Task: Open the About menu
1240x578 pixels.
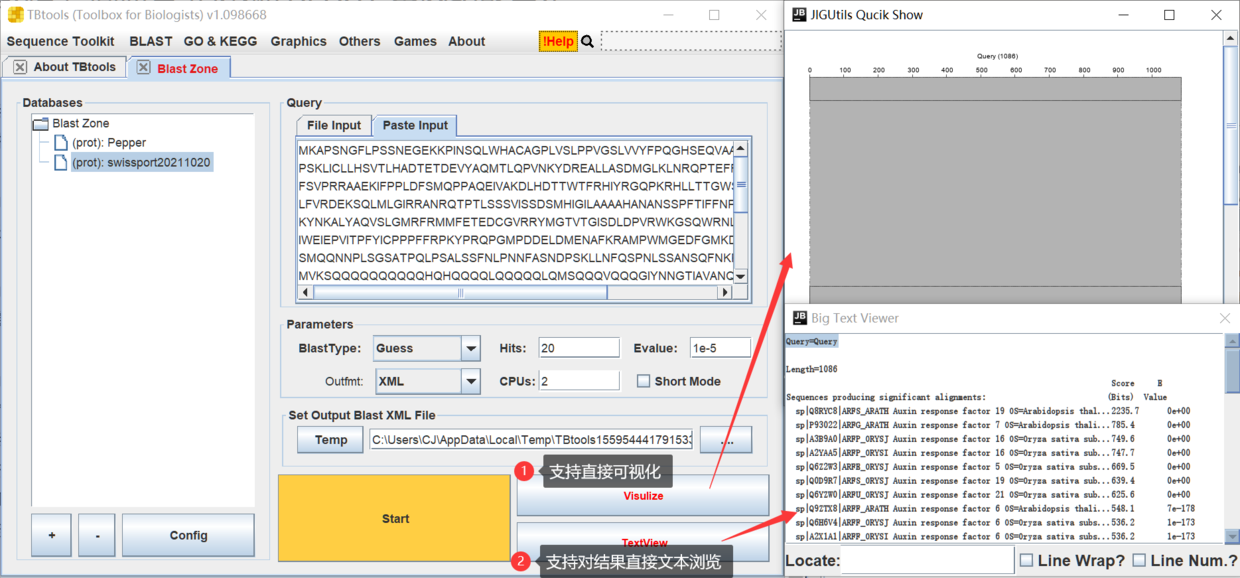Action: 466,41
